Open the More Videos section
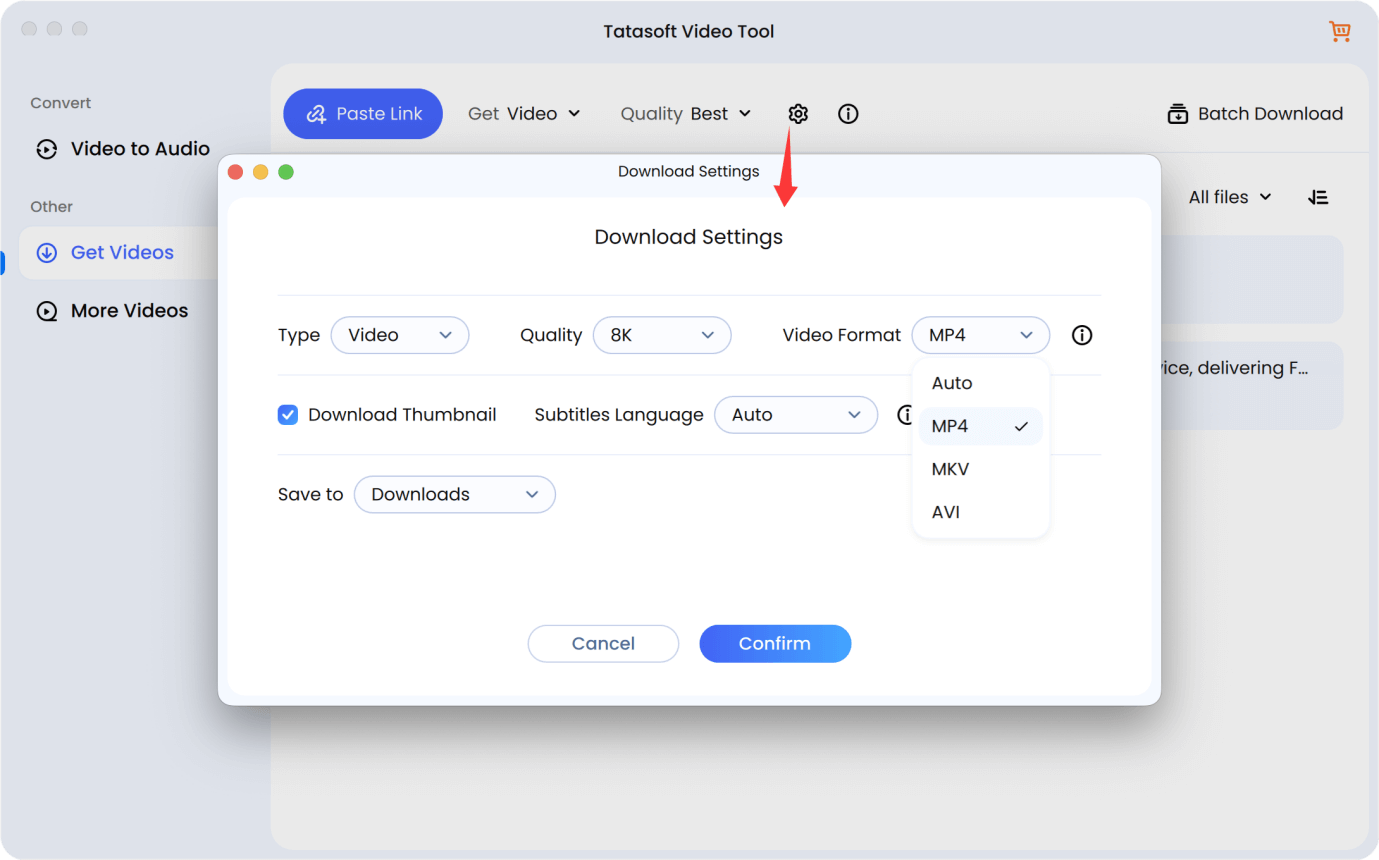The height and width of the screenshot is (860, 1379). pos(129,310)
